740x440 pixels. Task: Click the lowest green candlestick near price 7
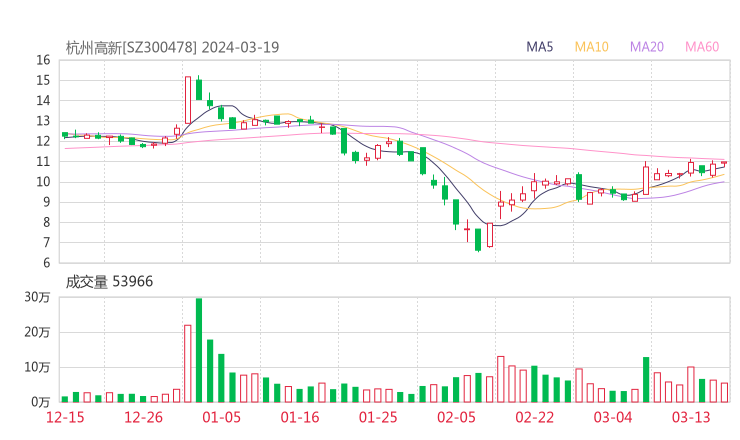coord(478,240)
